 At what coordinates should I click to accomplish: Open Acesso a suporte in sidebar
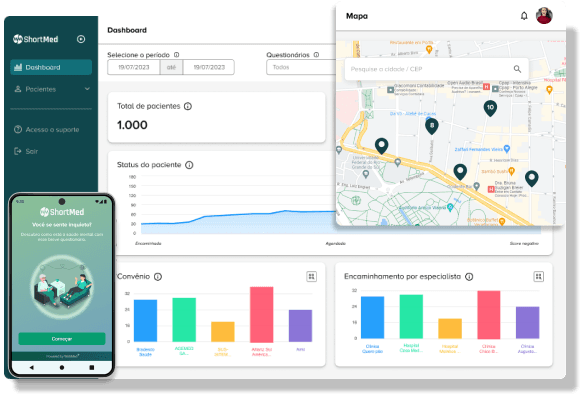[47, 130]
